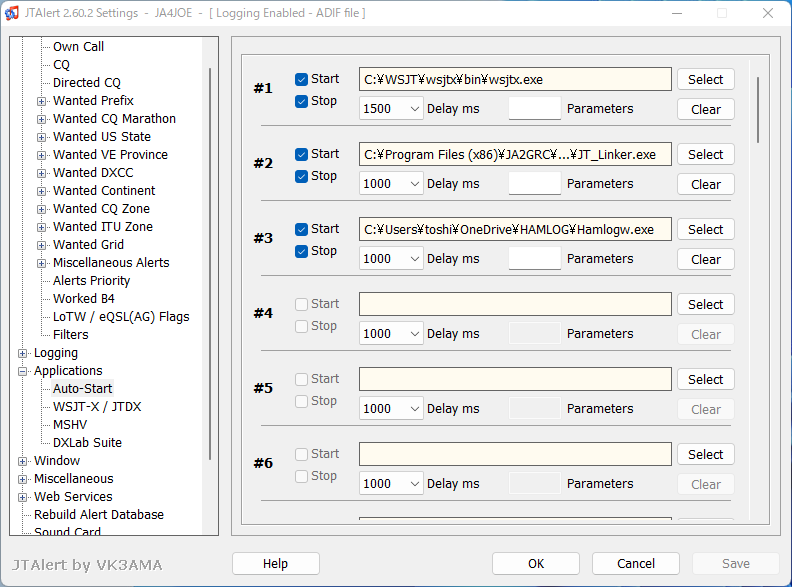
Task: Confirm settings with OK button
Action: [x=536, y=563]
